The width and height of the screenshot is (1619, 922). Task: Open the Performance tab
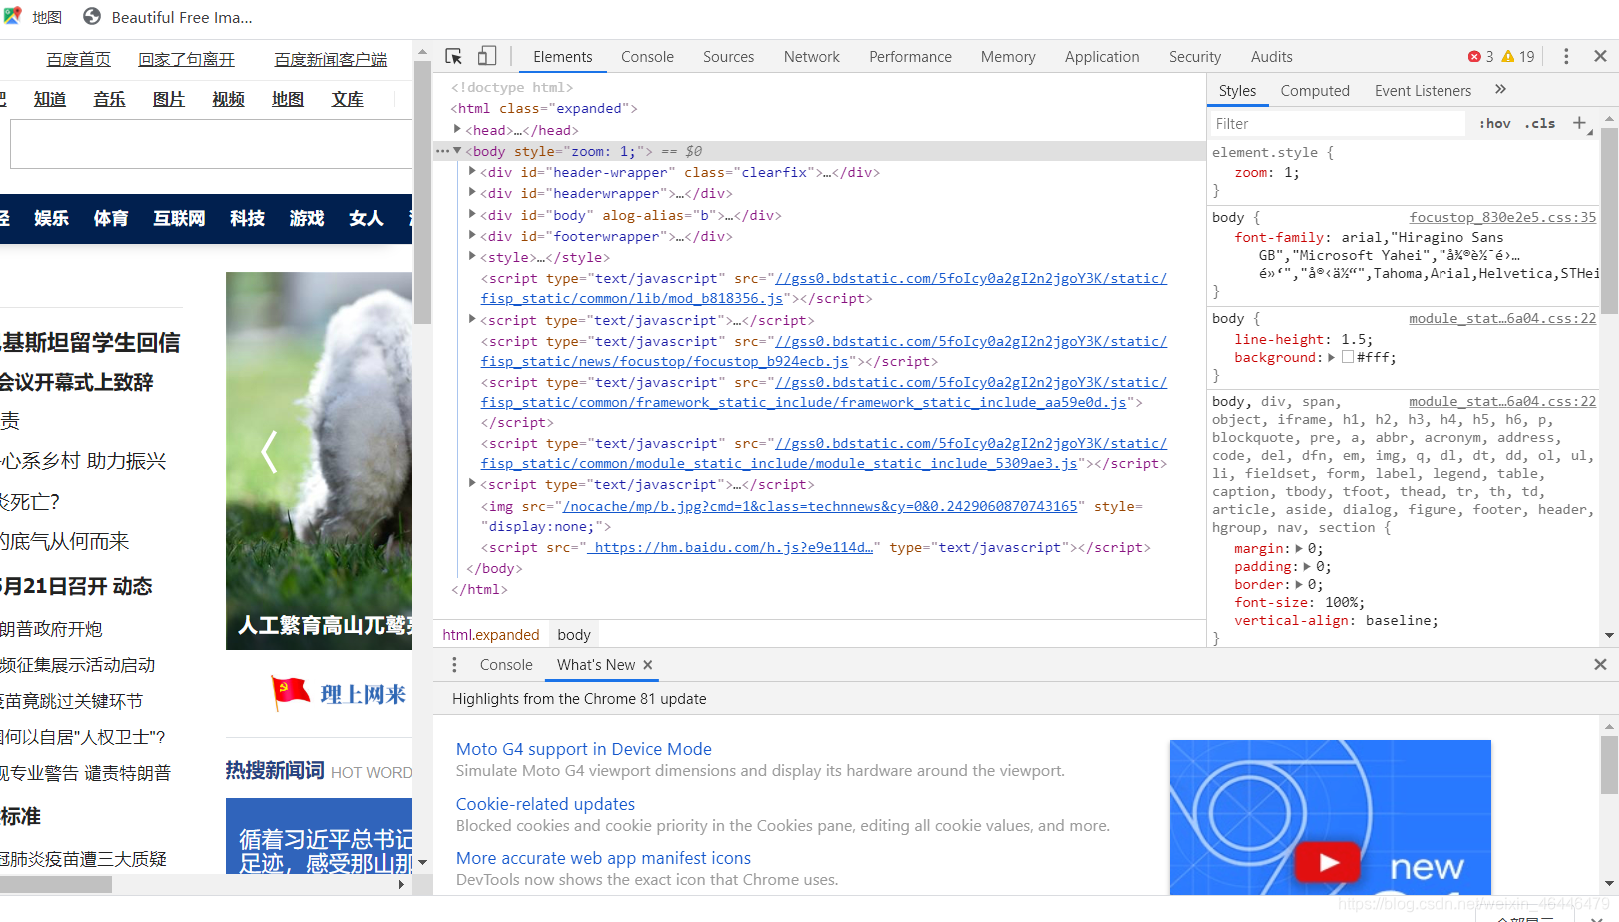pos(910,57)
